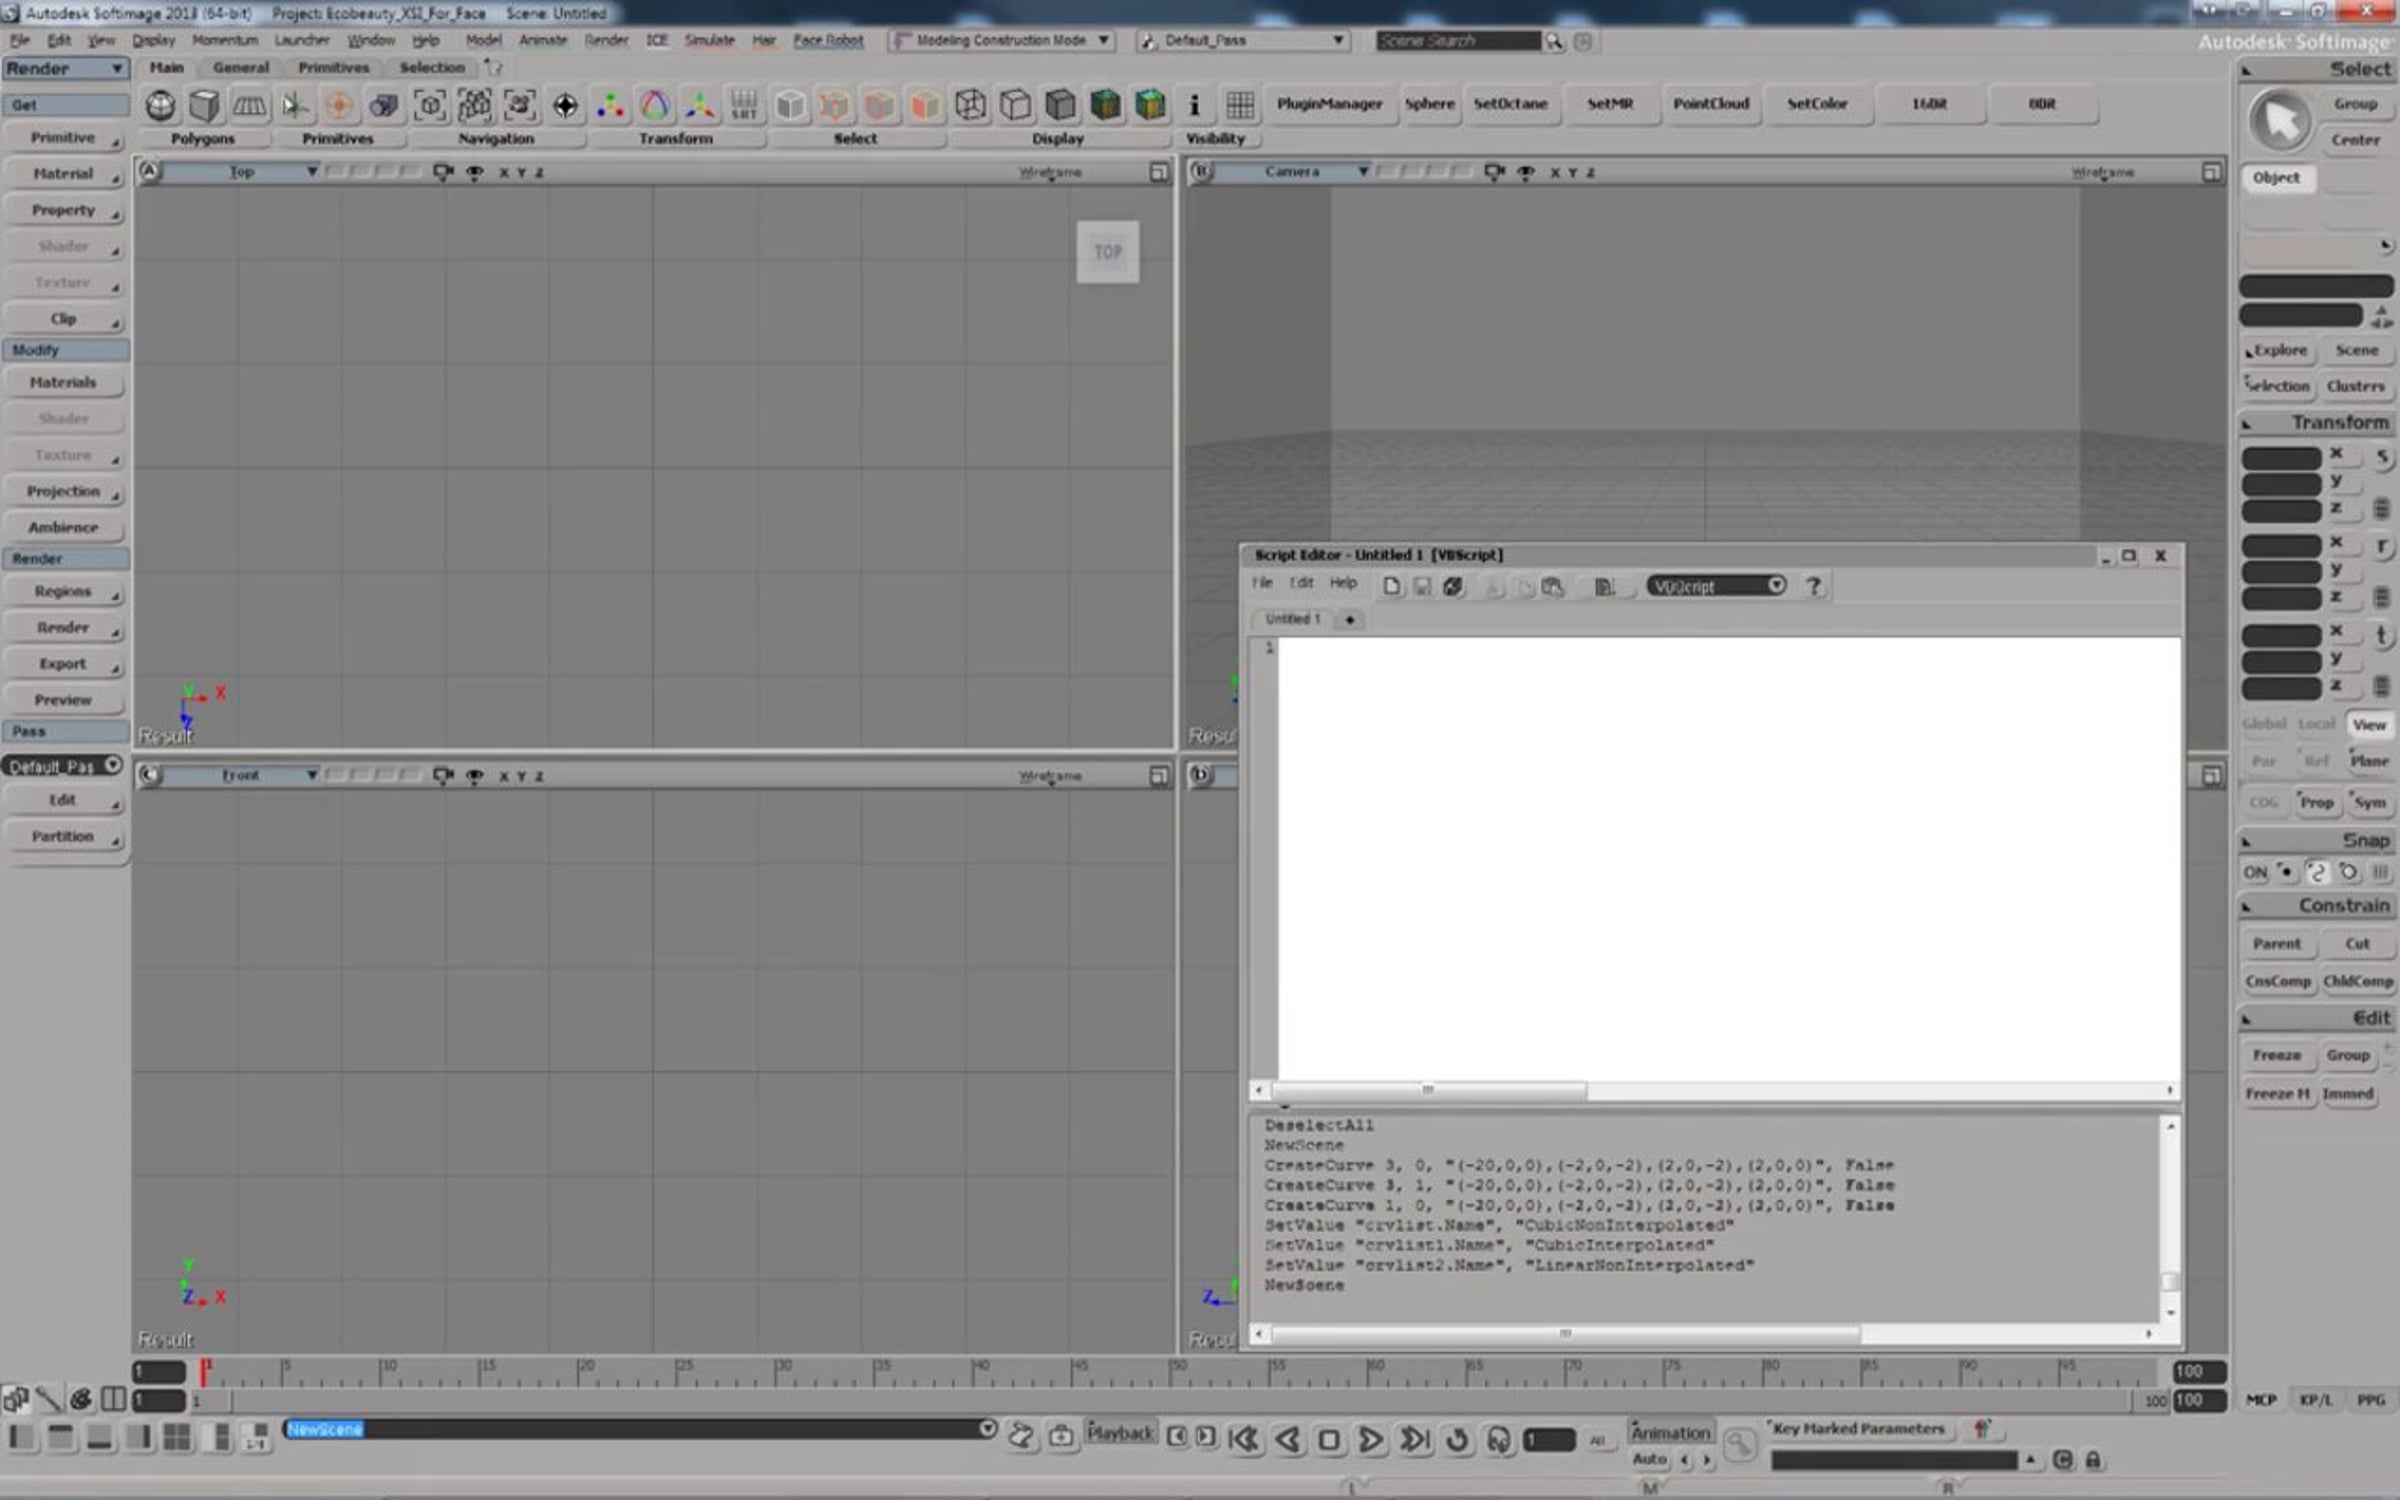The image size is (2400, 1500).
Task: Click the Scene Search input field
Action: pos(1458,41)
